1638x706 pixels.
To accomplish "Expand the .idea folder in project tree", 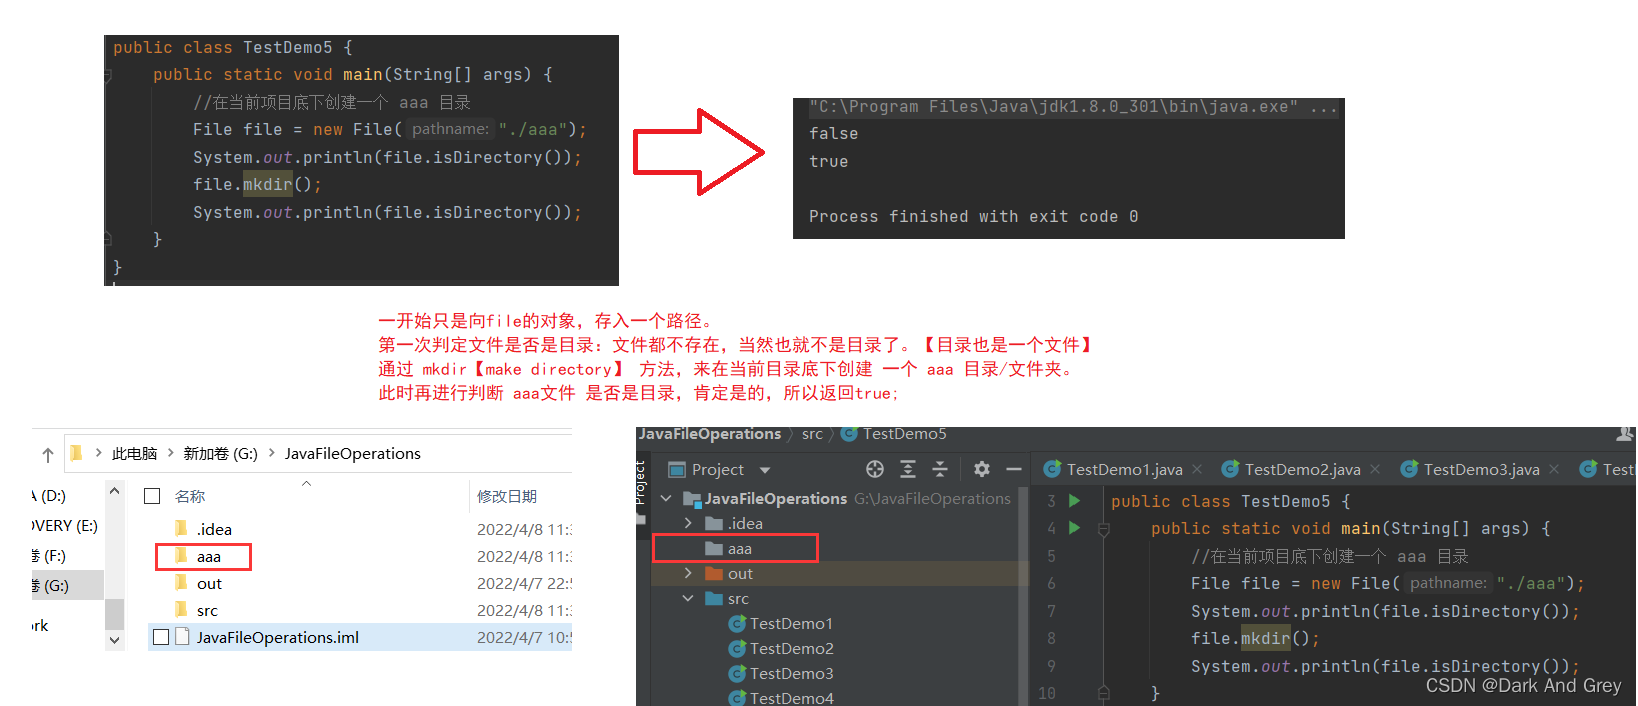I will (x=688, y=523).
